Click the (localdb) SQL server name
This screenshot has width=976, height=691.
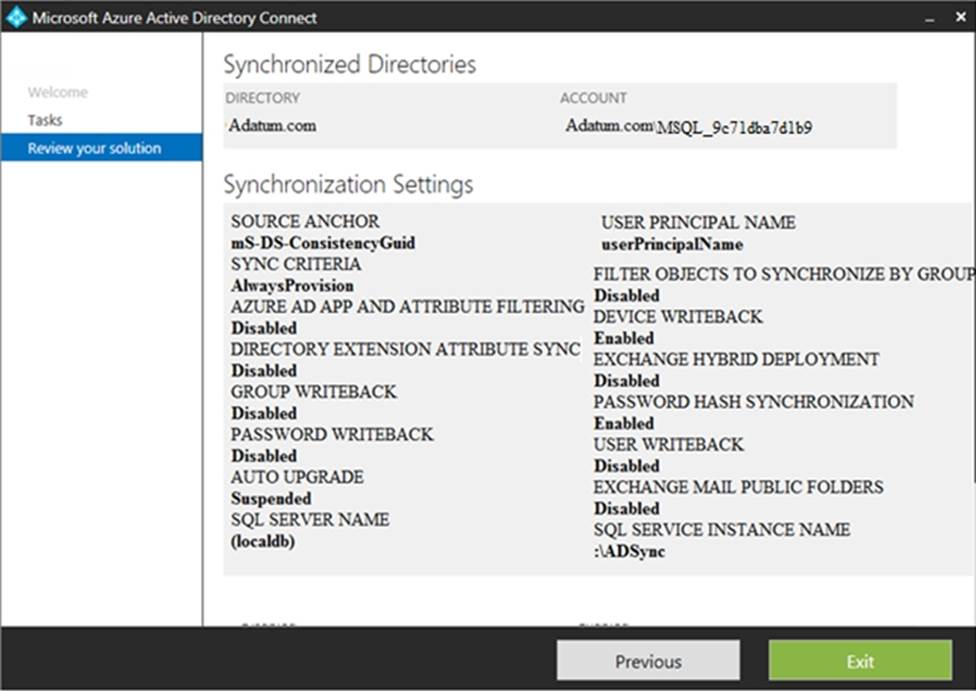click(262, 541)
